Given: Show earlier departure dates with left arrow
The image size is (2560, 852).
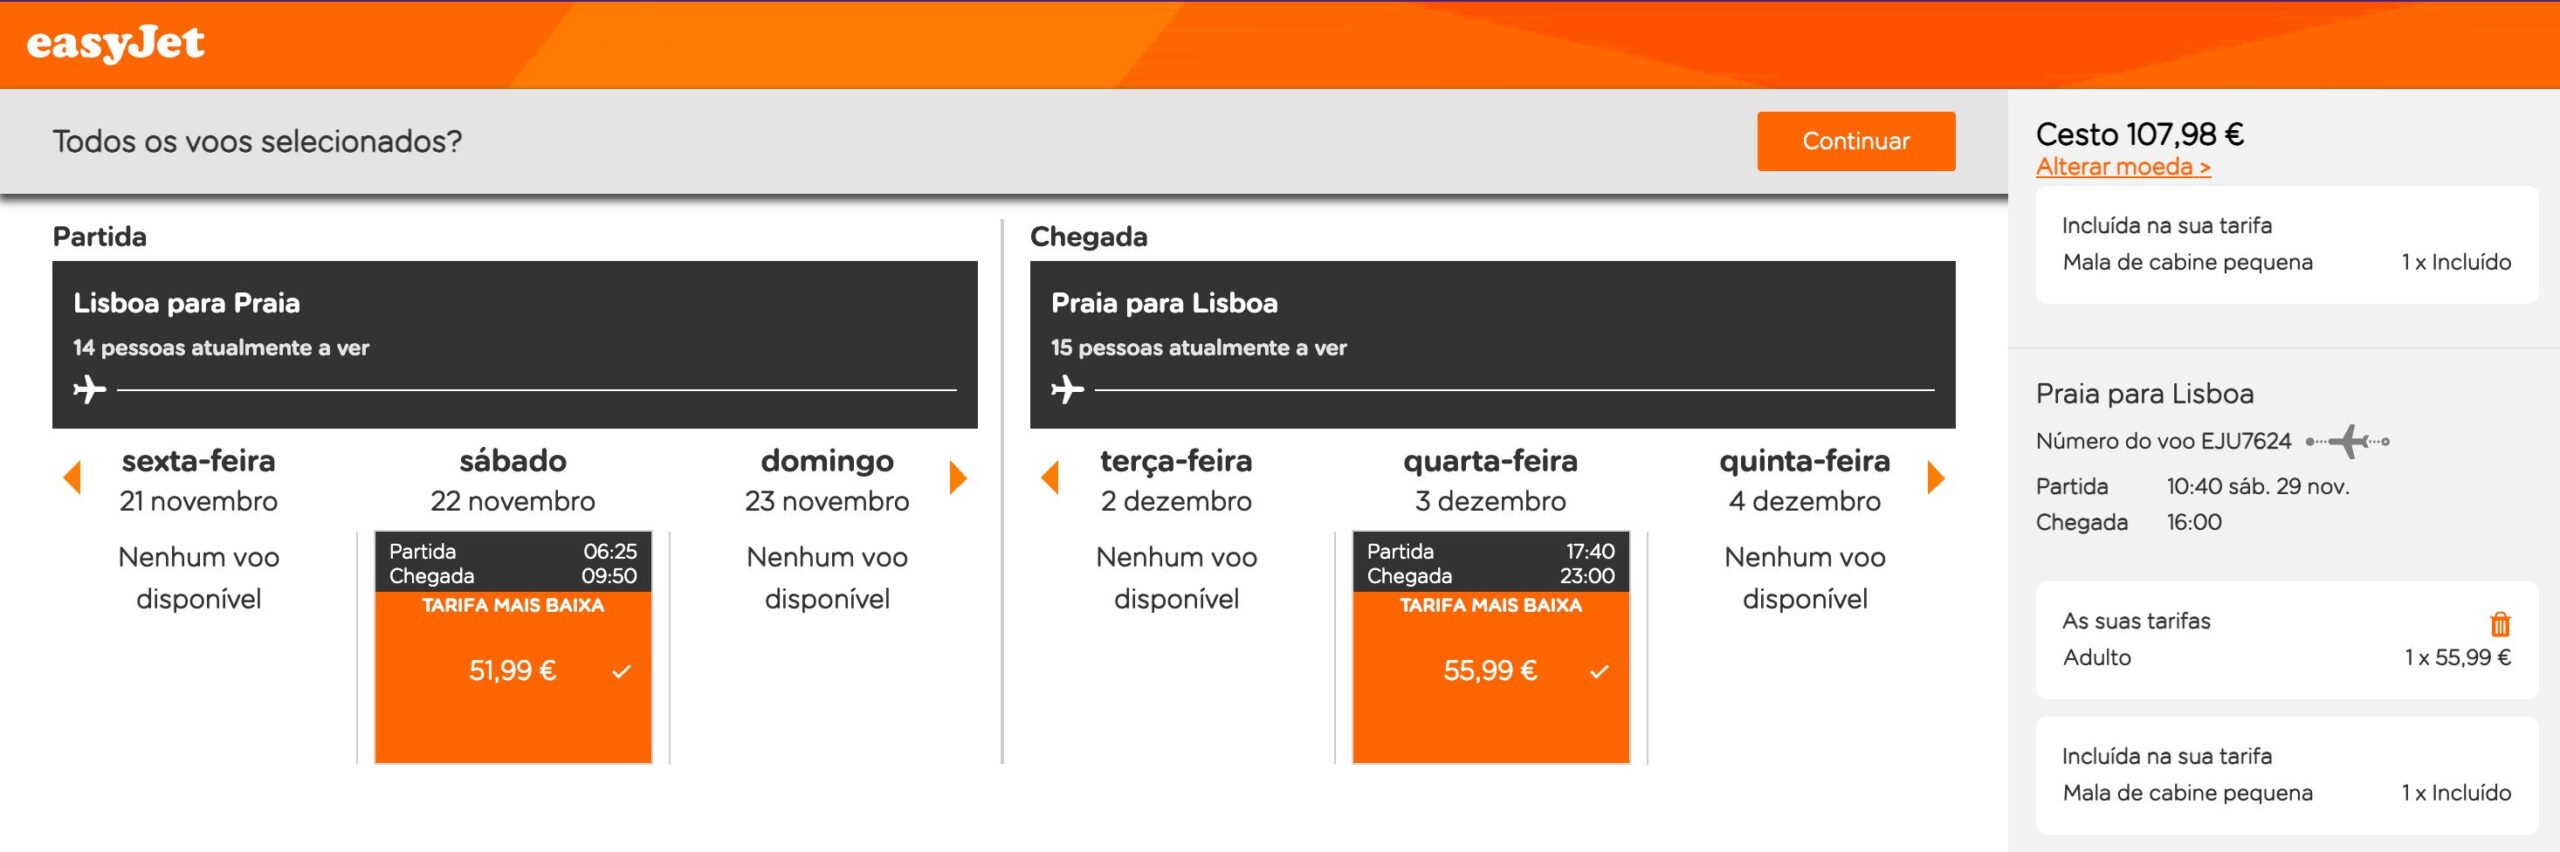Looking at the screenshot, I should 72,478.
